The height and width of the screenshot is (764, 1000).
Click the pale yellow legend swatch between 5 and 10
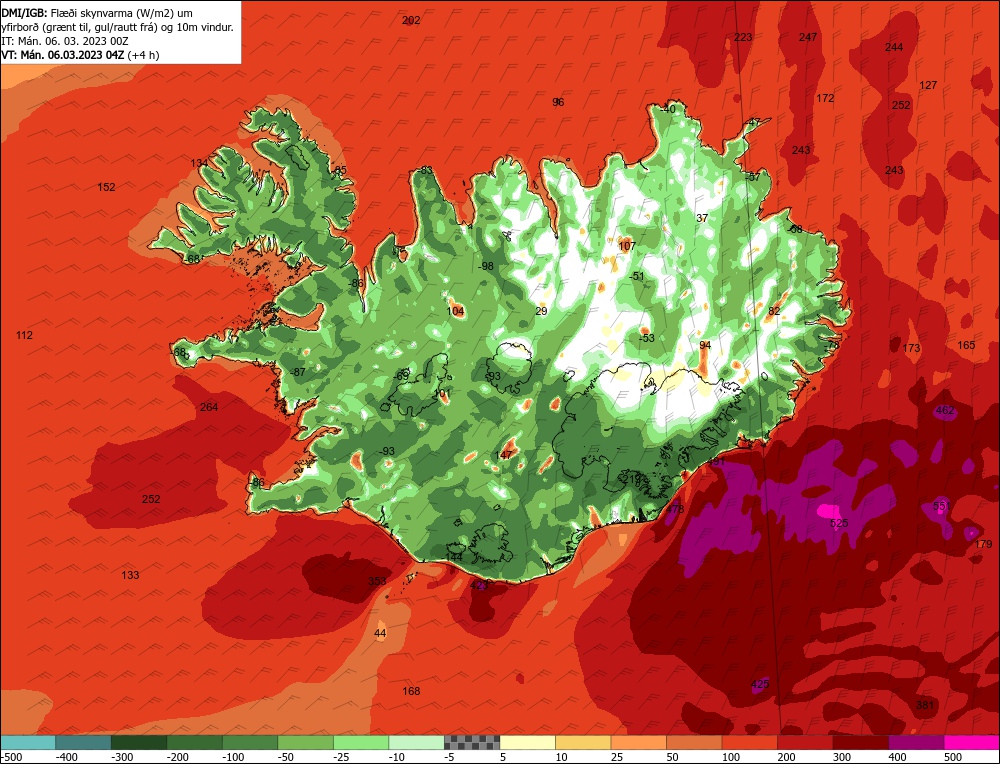coord(527,743)
